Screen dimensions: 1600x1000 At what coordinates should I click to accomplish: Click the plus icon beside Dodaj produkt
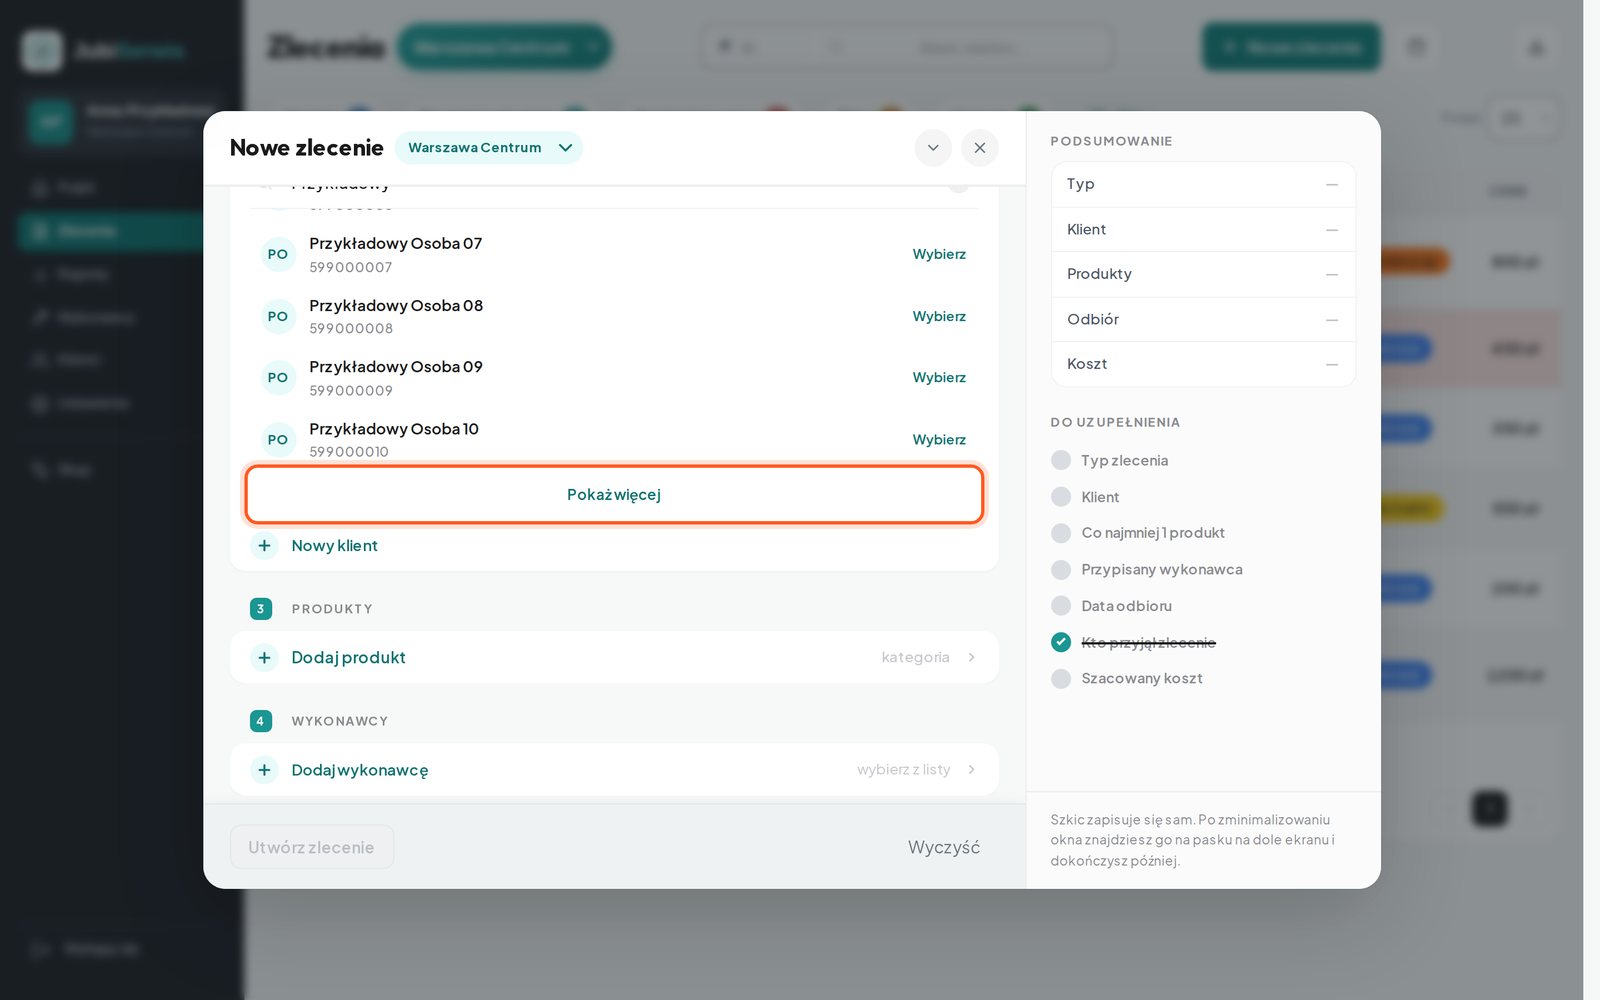[264, 658]
